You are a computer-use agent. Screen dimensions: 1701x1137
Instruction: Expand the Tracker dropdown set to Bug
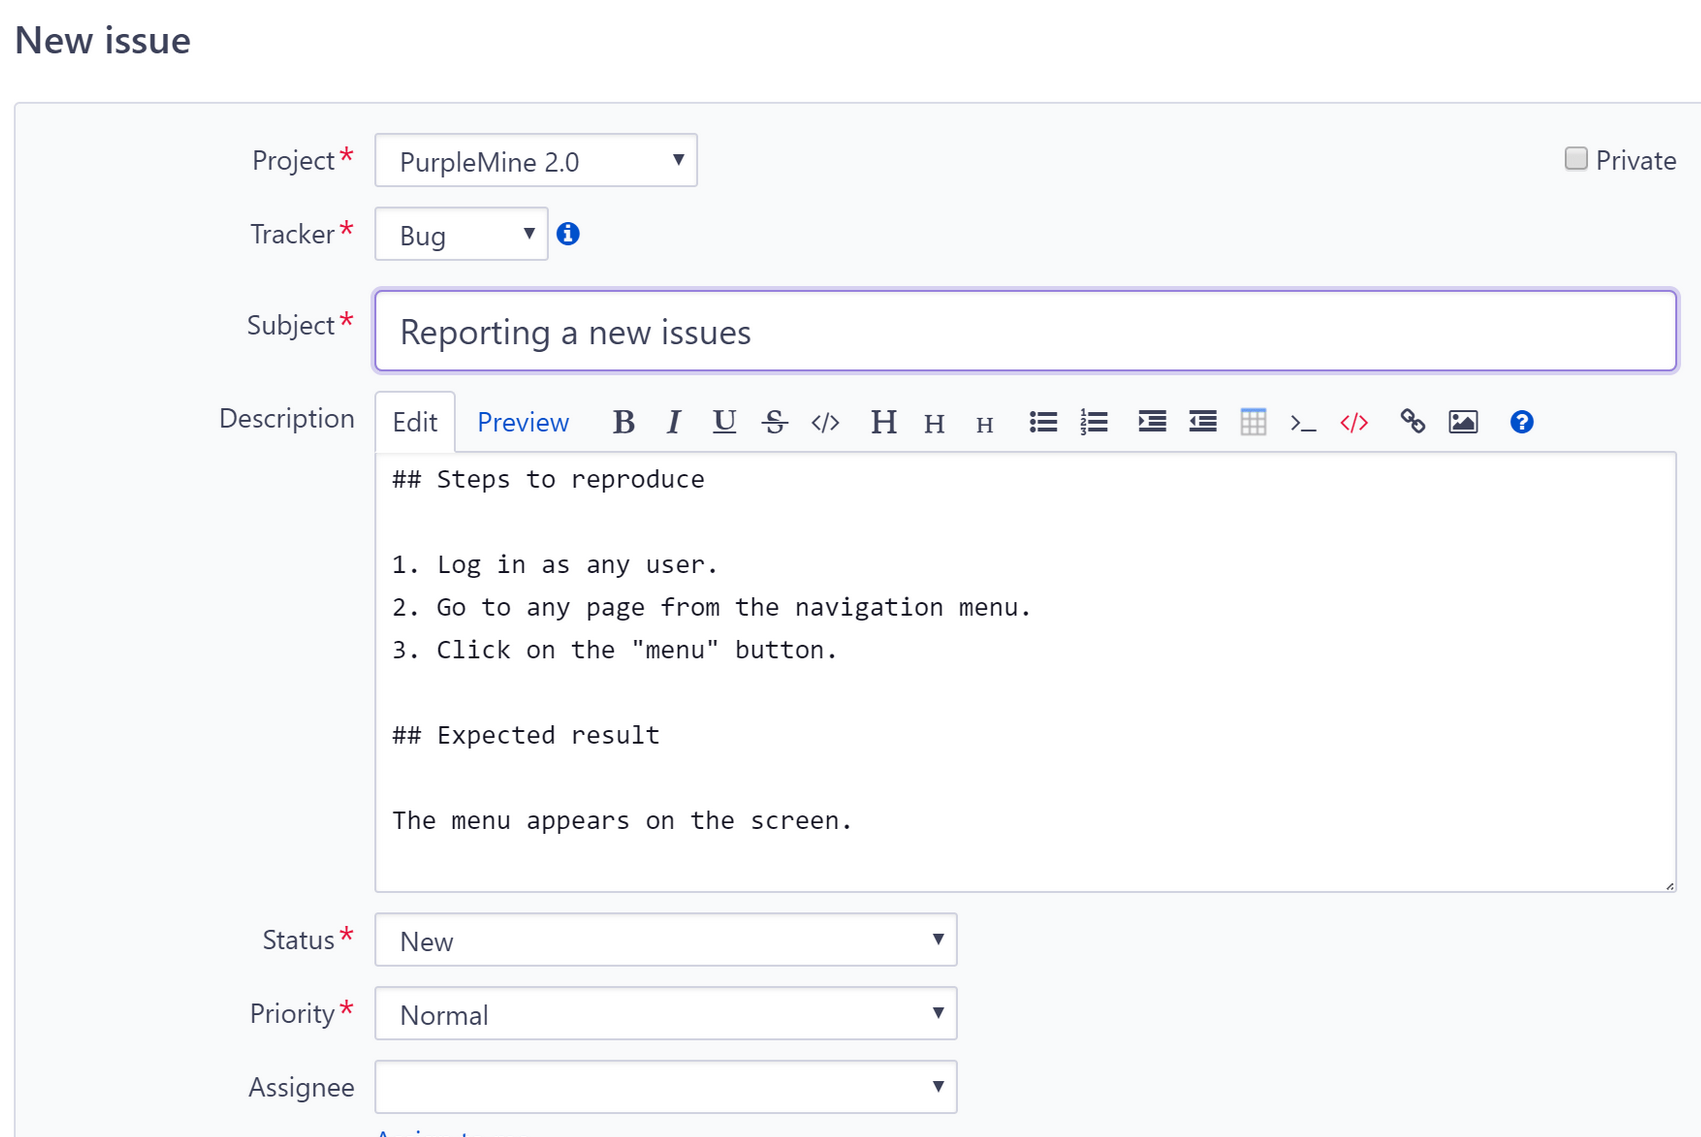point(461,234)
